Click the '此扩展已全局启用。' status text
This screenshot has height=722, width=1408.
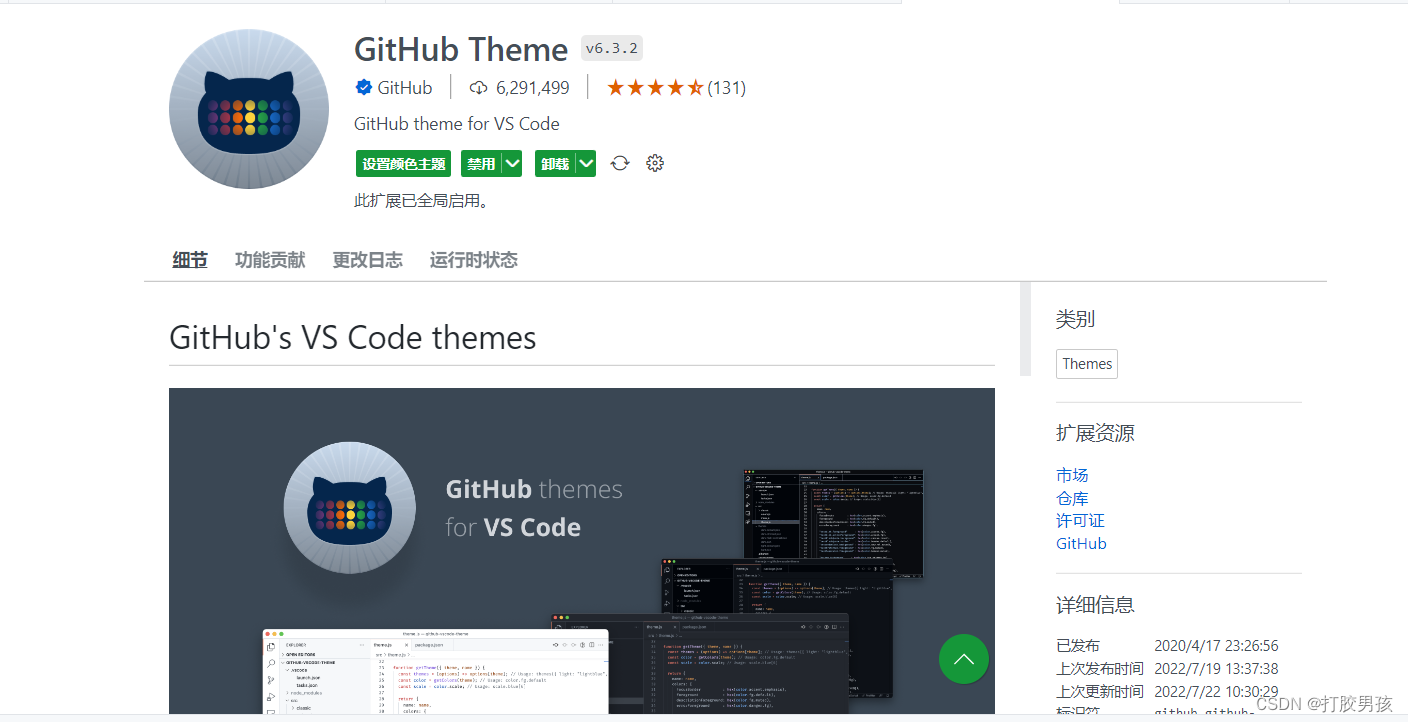(424, 201)
